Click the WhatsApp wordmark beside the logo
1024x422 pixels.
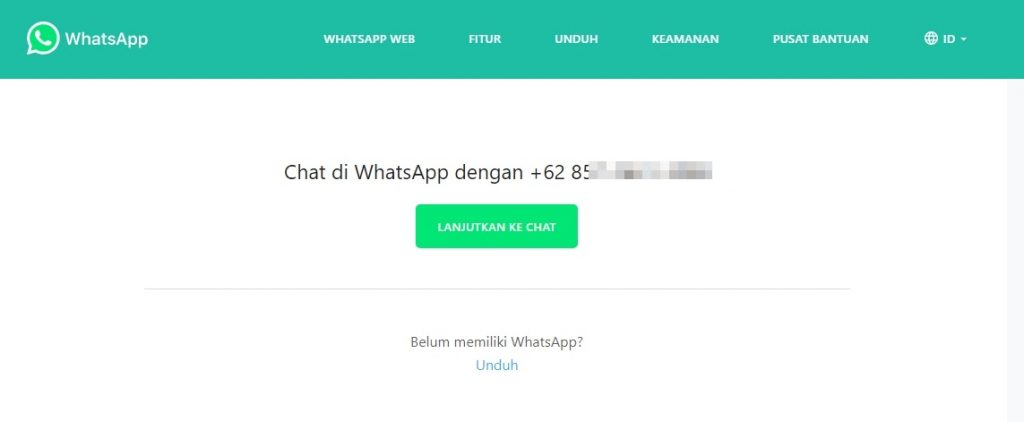pyautogui.click(x=106, y=39)
